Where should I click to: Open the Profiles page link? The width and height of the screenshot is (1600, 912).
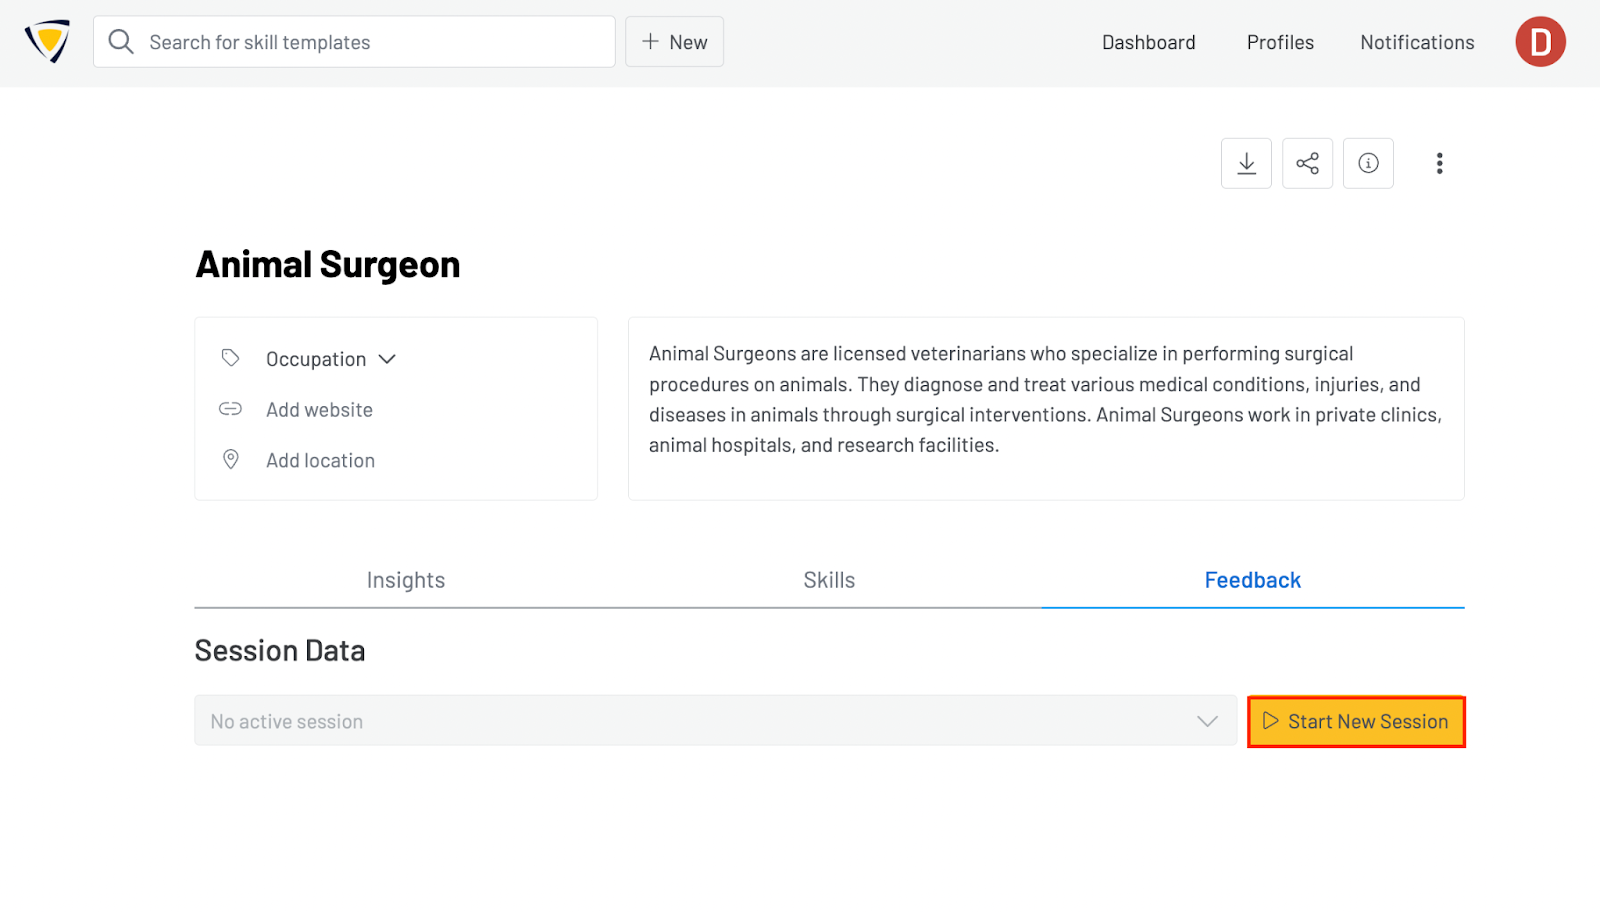1280,42
